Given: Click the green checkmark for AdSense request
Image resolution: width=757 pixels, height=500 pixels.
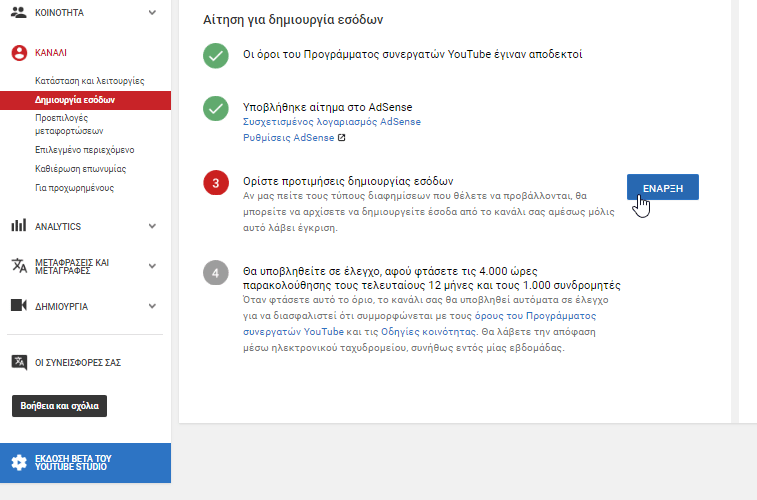Looking at the screenshot, I should coord(216,108).
